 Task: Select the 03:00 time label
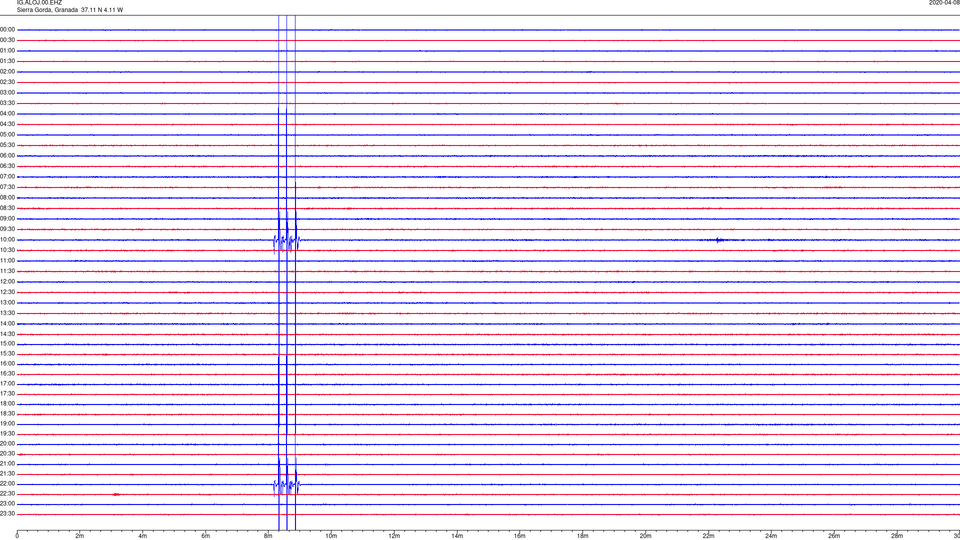(x=7, y=92)
